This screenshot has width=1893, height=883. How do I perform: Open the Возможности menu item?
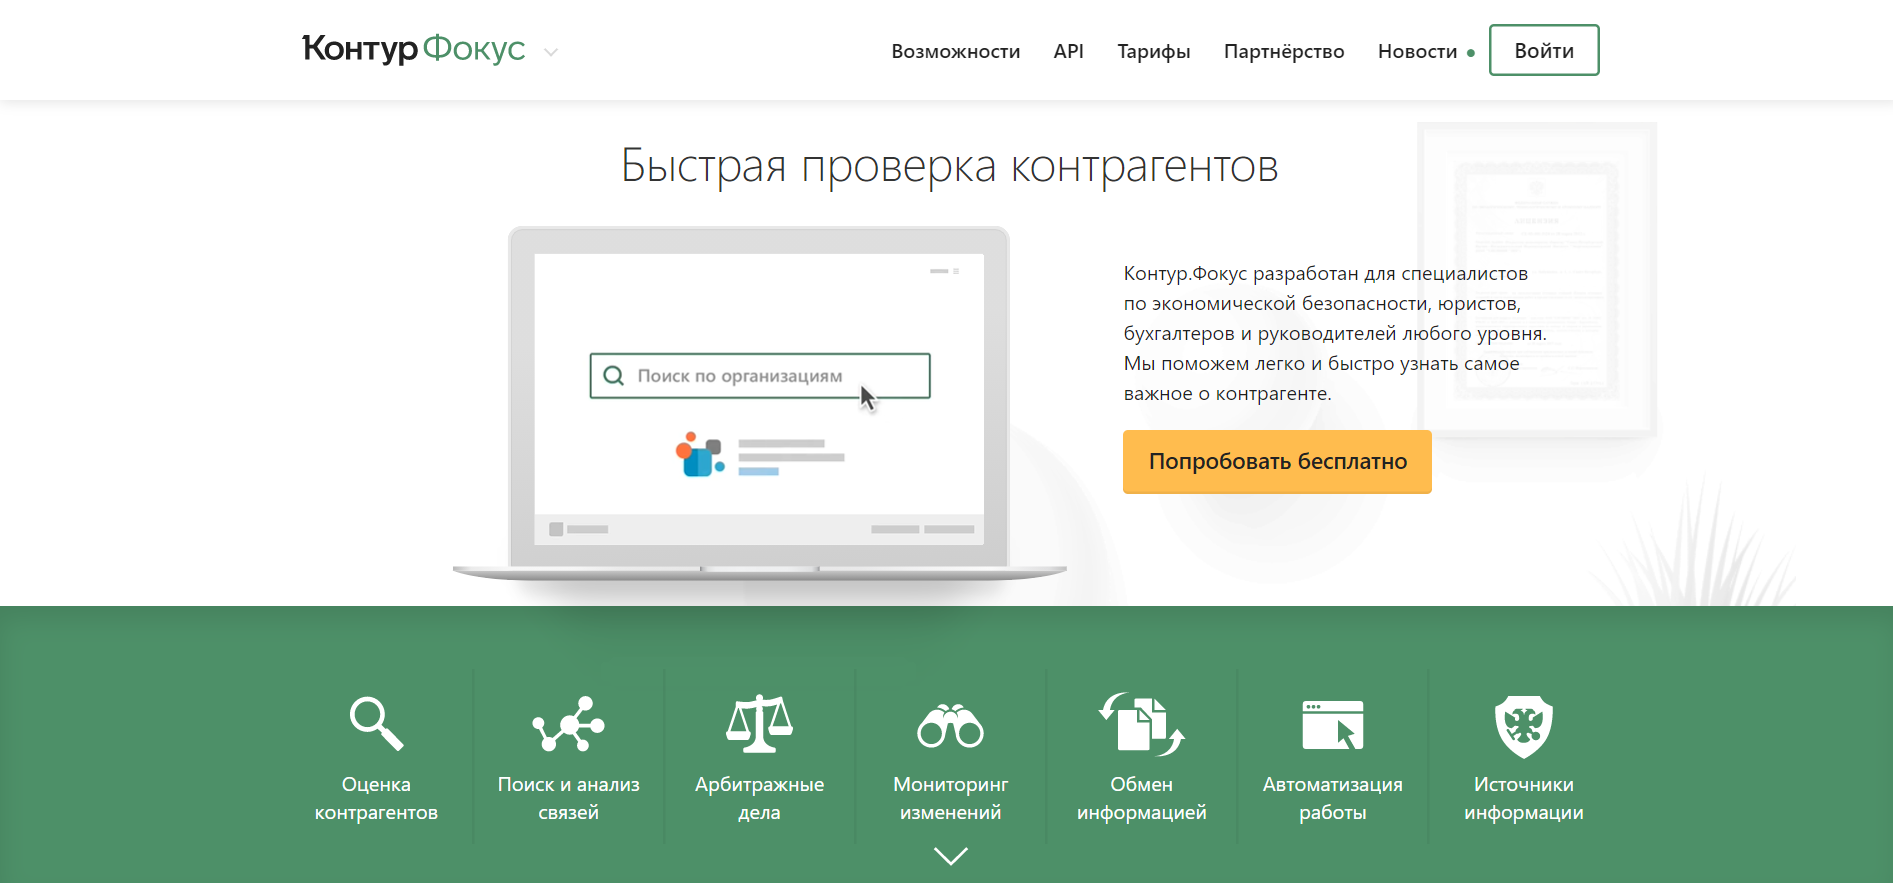coord(956,51)
